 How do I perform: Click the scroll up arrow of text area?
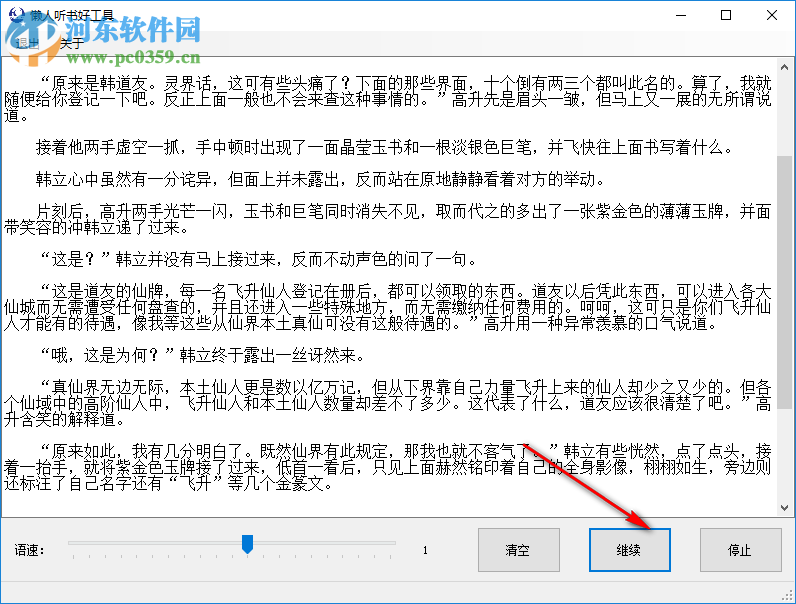(x=784, y=67)
